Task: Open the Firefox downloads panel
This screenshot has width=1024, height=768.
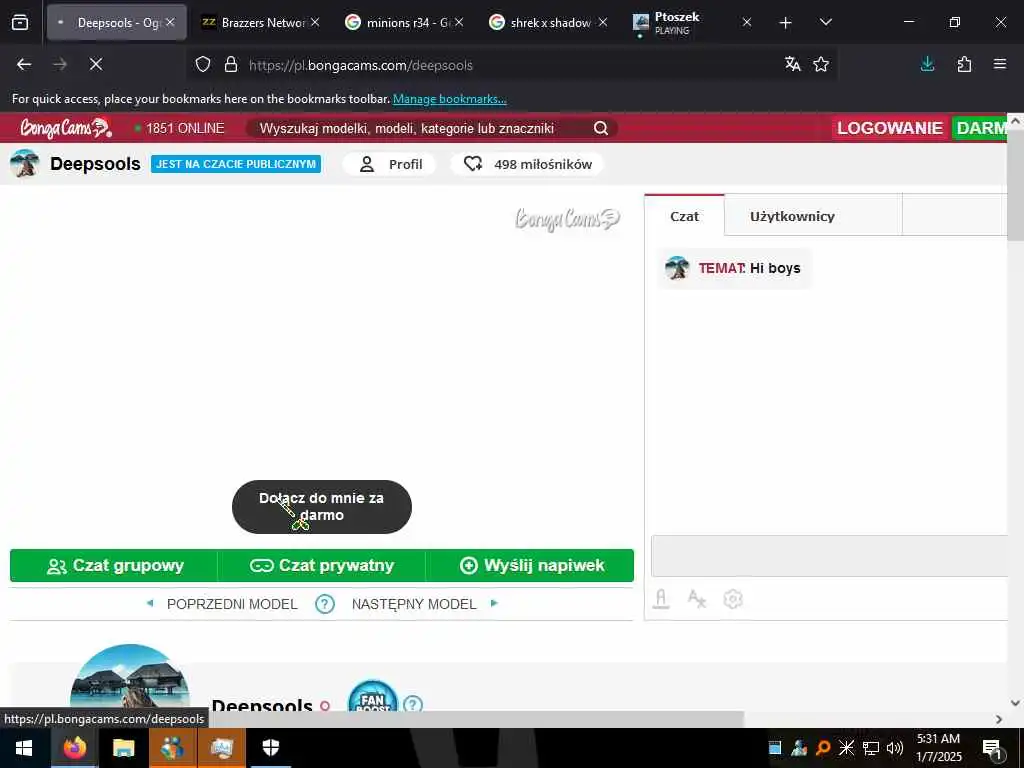Action: coord(927,64)
